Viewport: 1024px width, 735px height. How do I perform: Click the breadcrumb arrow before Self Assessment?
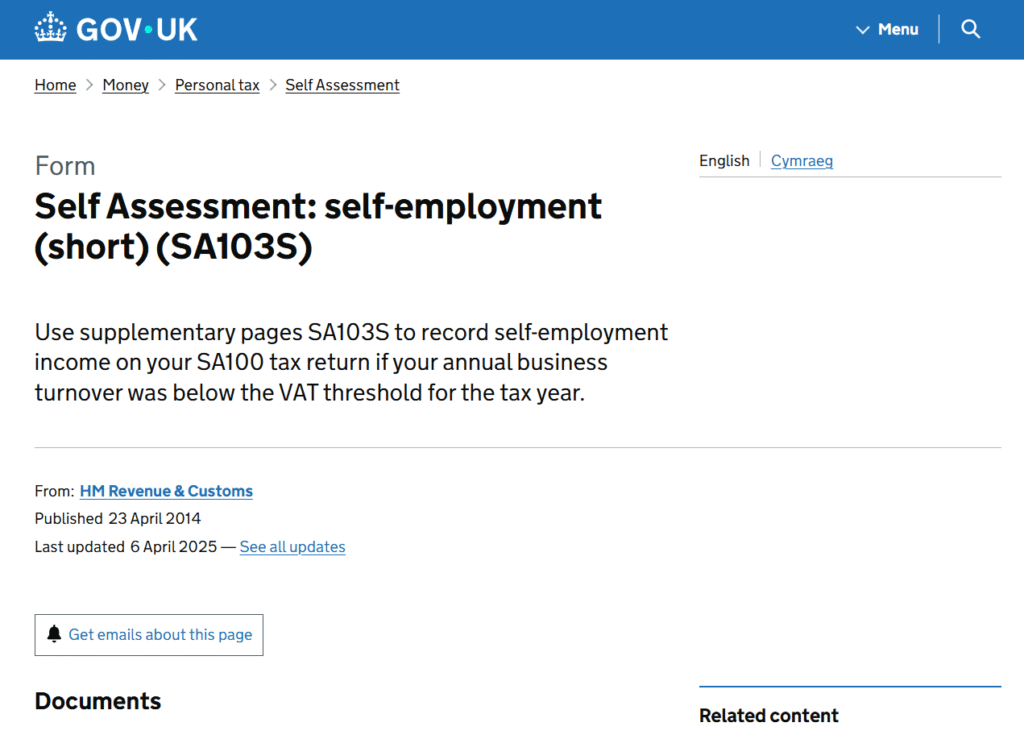point(272,85)
